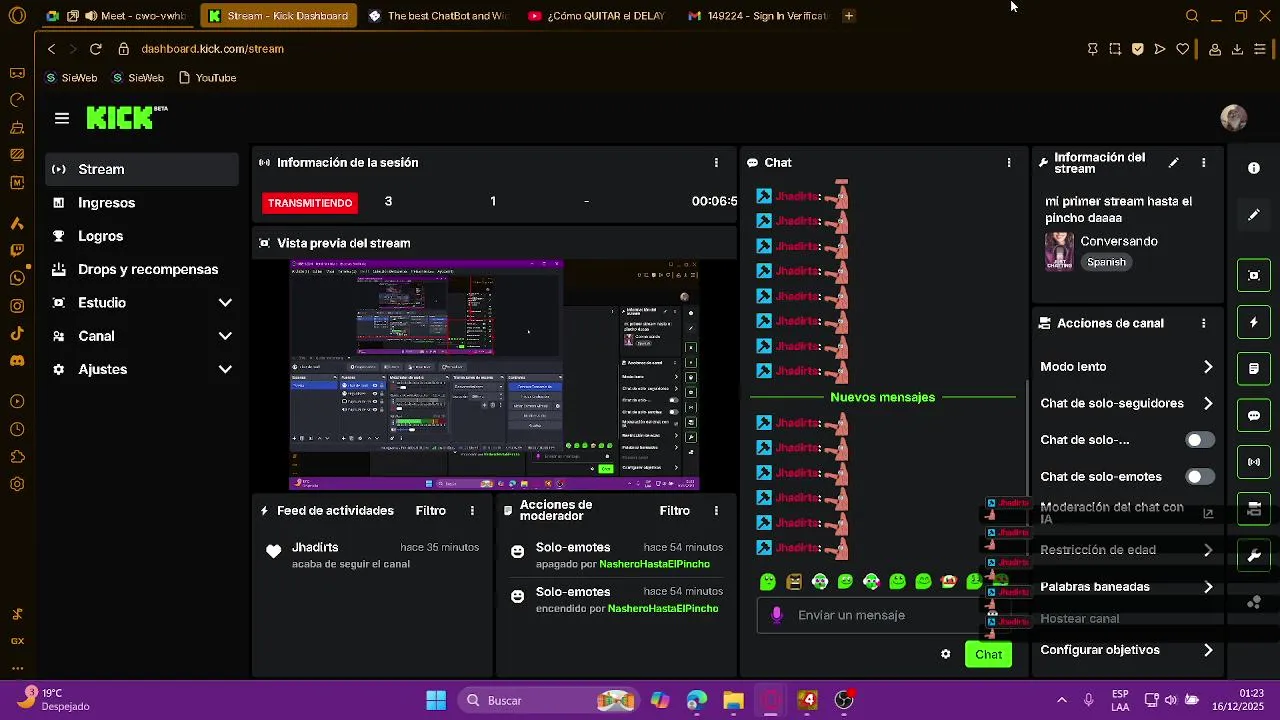Open Chat panel three-dot menu
The width and height of the screenshot is (1280, 720).
[x=1009, y=163]
